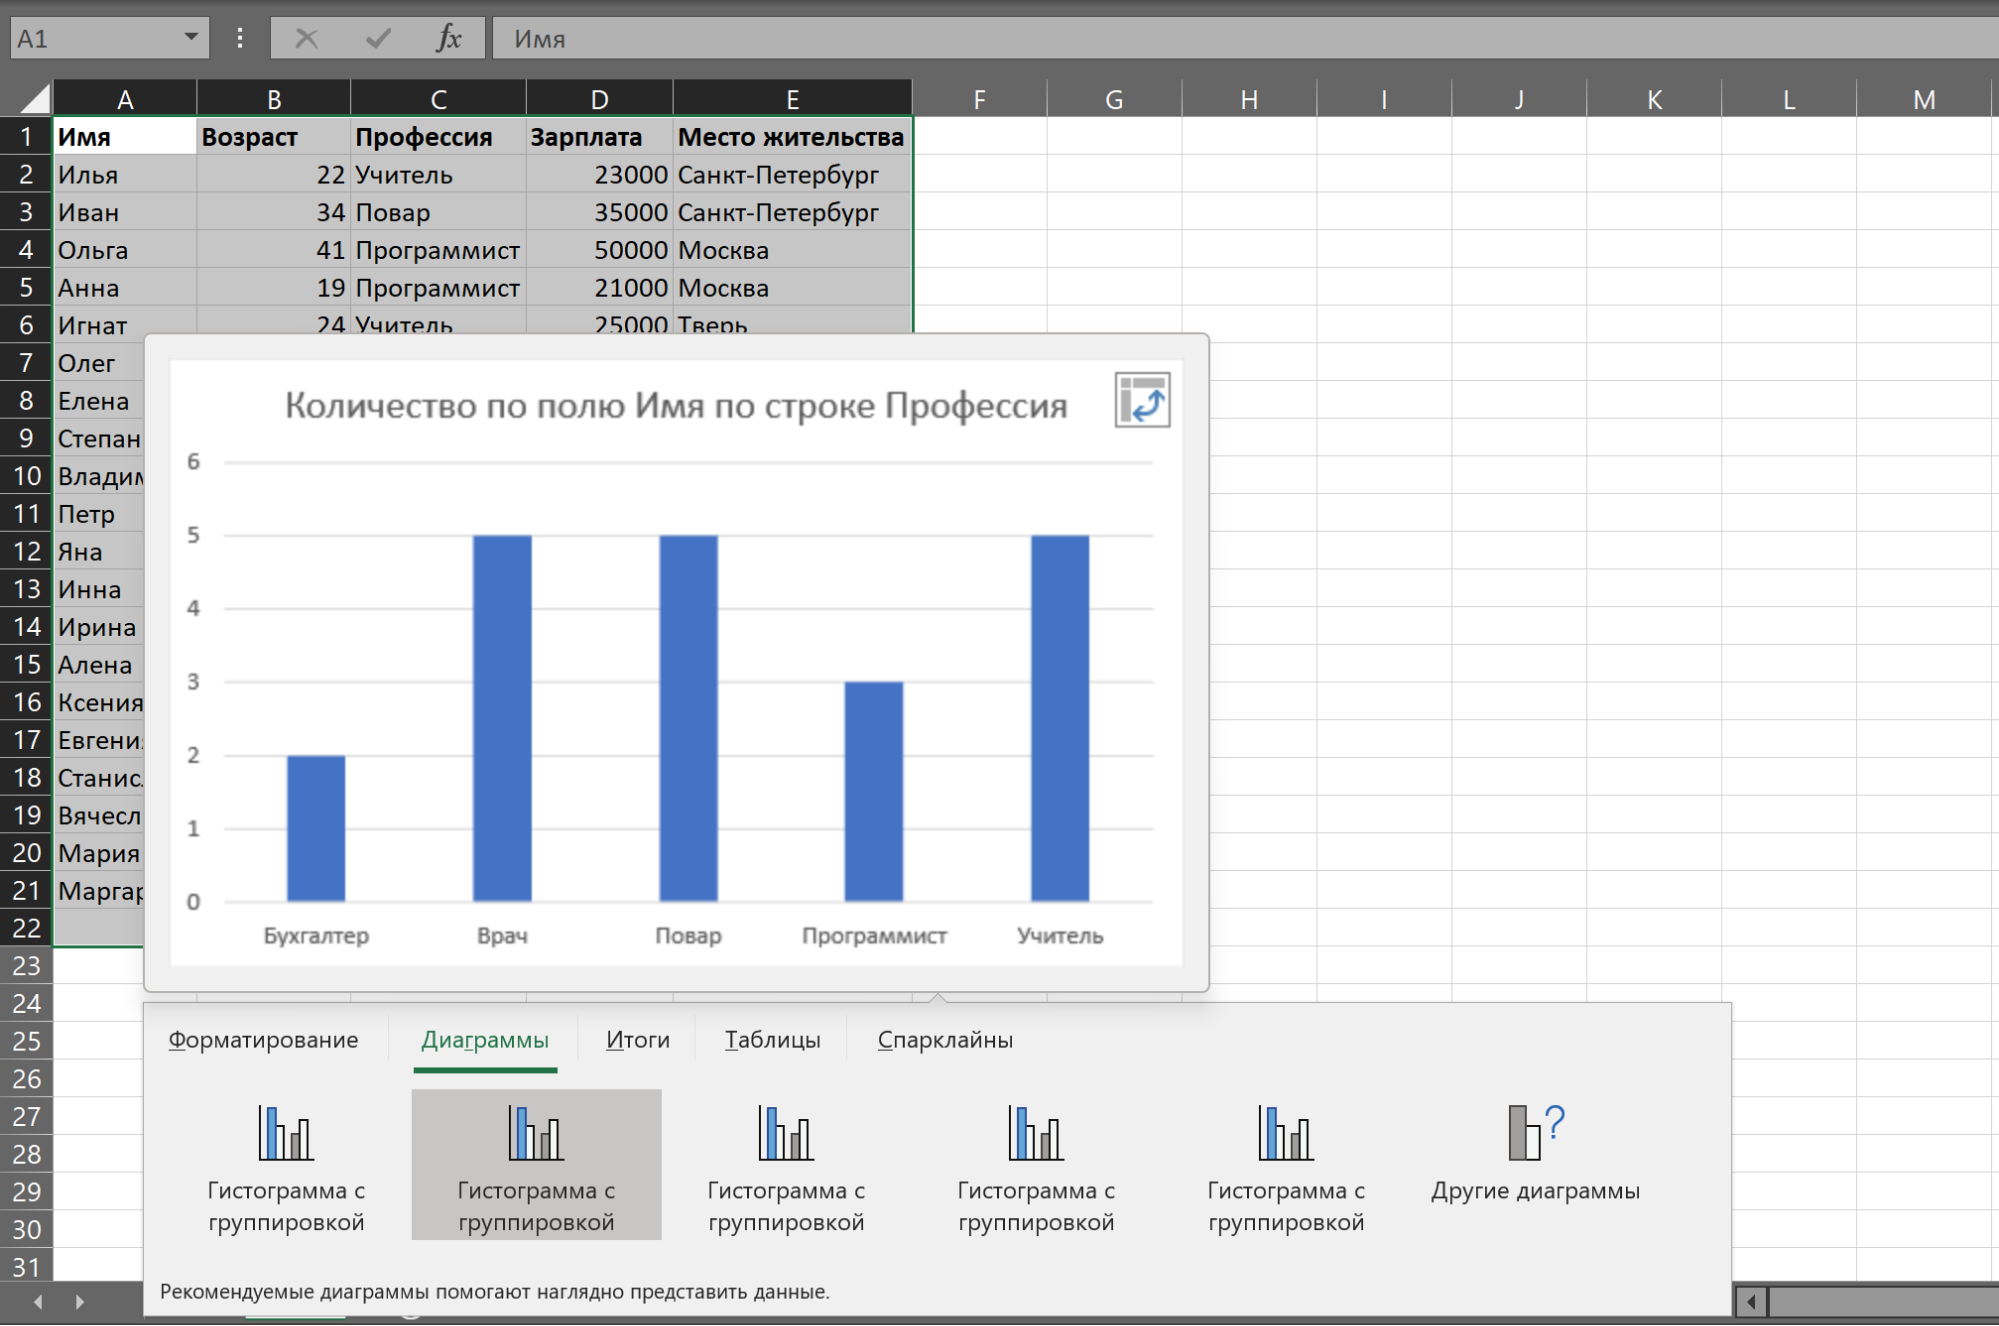Click the pivot chart icon in preview corner
The width and height of the screenshot is (1999, 1326).
(1142, 401)
